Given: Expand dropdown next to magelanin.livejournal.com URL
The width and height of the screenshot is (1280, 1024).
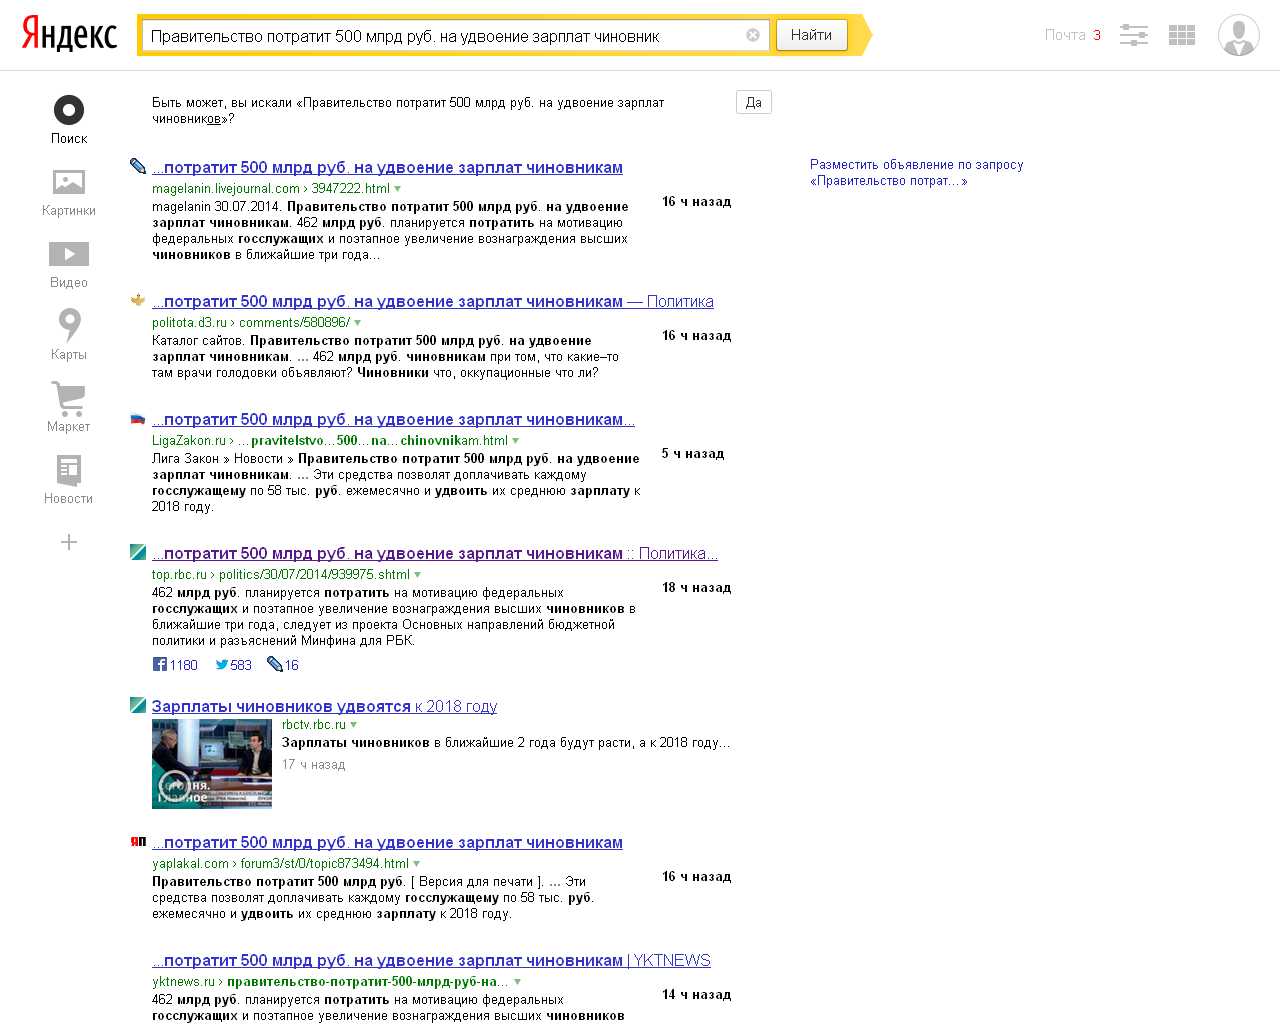Looking at the screenshot, I should [x=398, y=189].
